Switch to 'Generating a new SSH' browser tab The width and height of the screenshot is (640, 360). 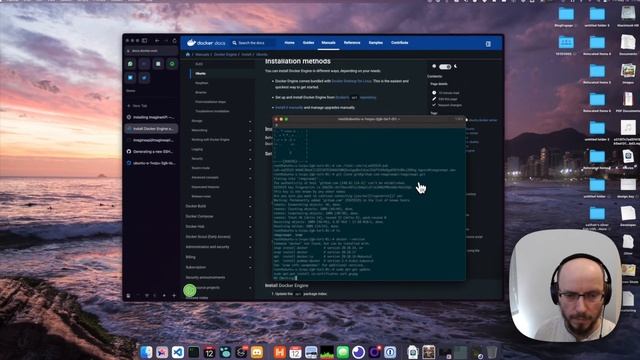[x=151, y=151]
